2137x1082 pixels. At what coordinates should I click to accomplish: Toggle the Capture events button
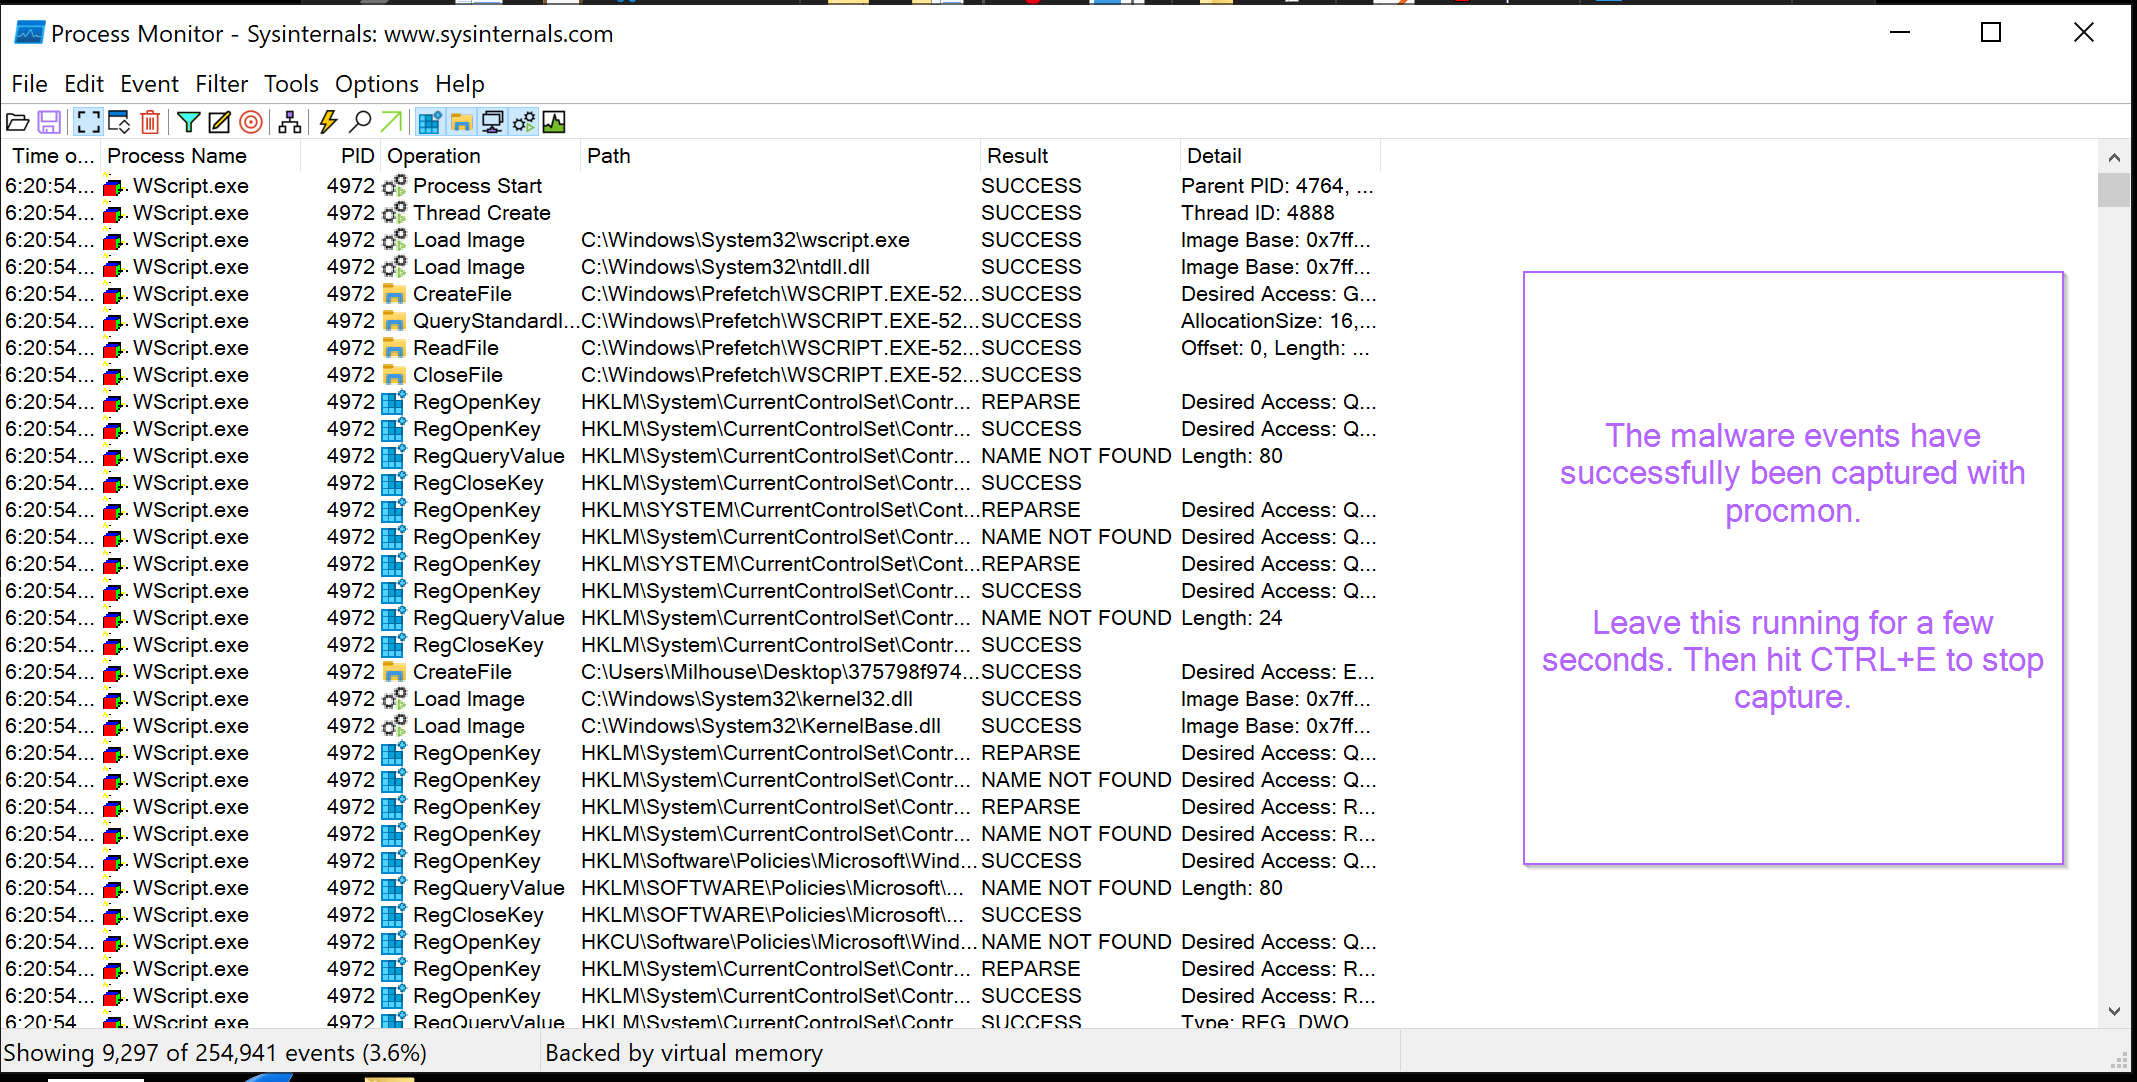(88, 122)
